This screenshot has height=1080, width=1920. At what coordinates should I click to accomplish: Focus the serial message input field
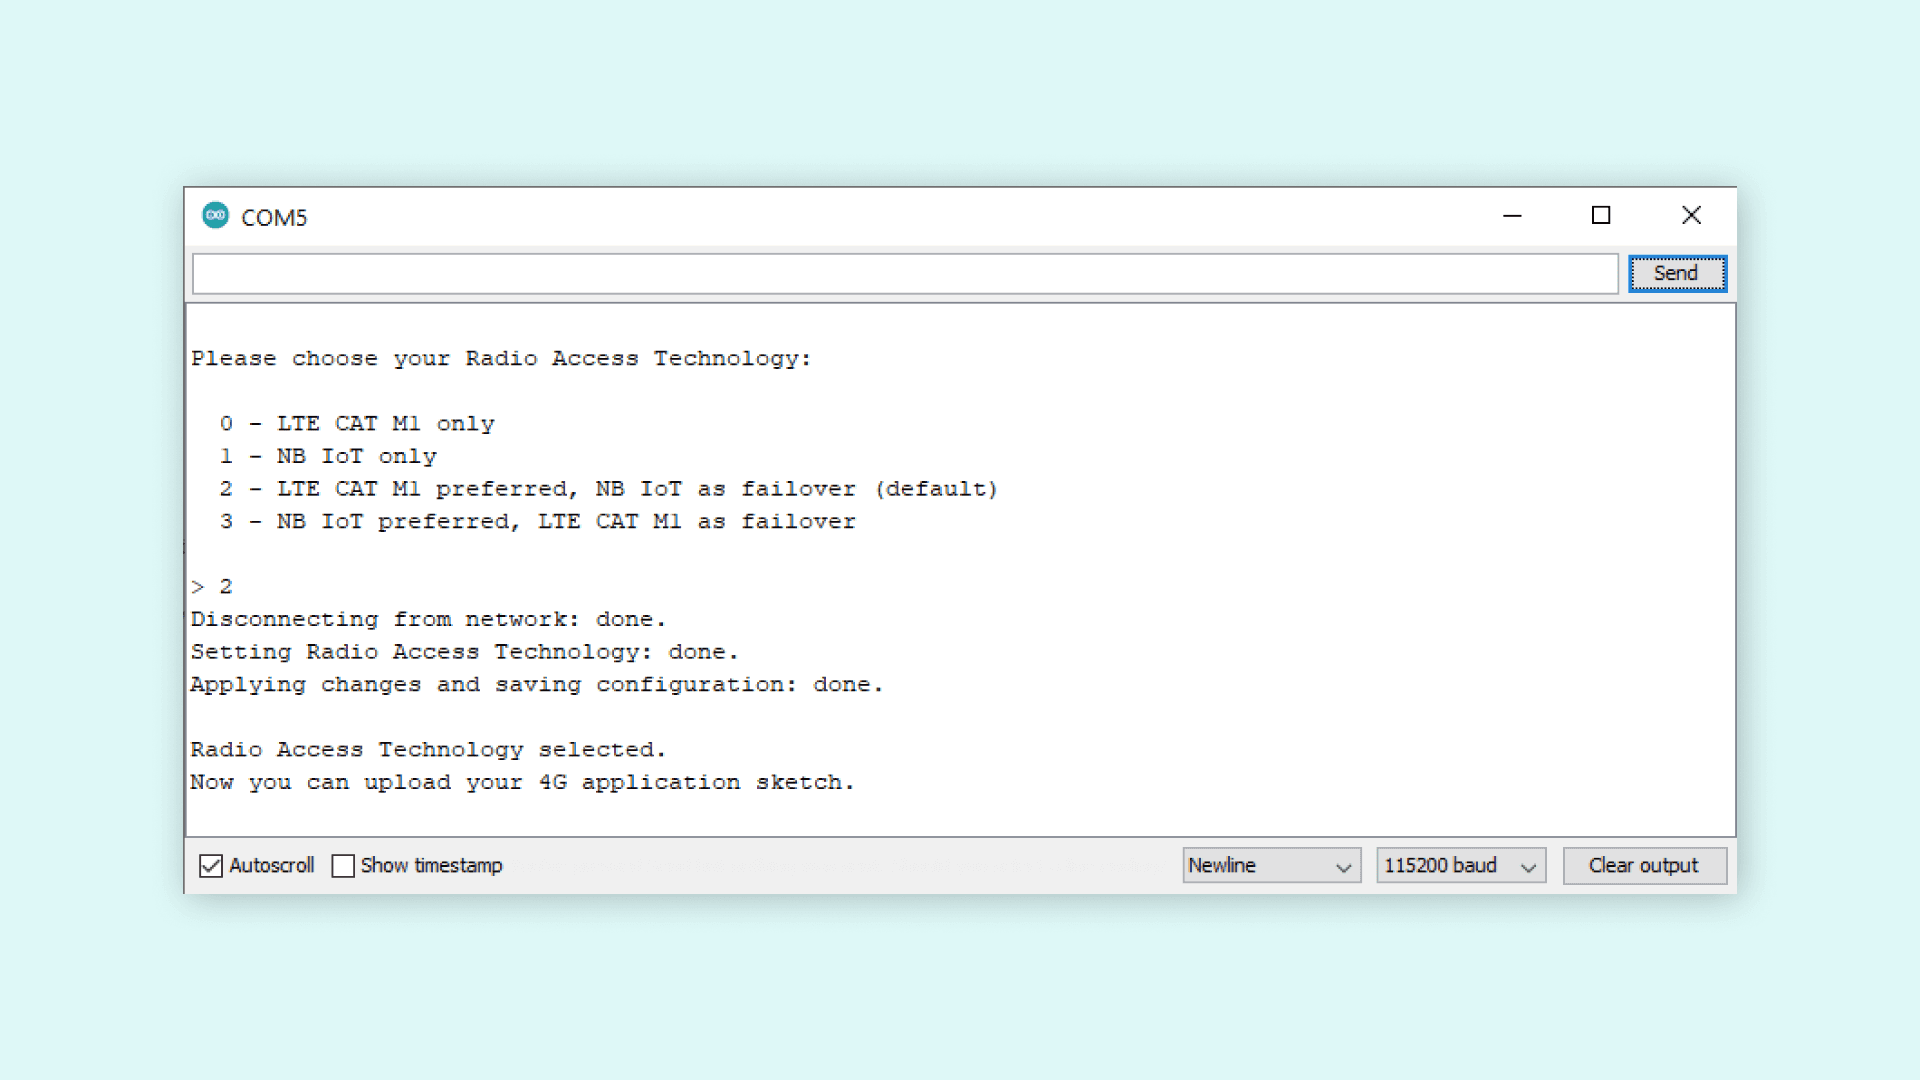coord(904,274)
